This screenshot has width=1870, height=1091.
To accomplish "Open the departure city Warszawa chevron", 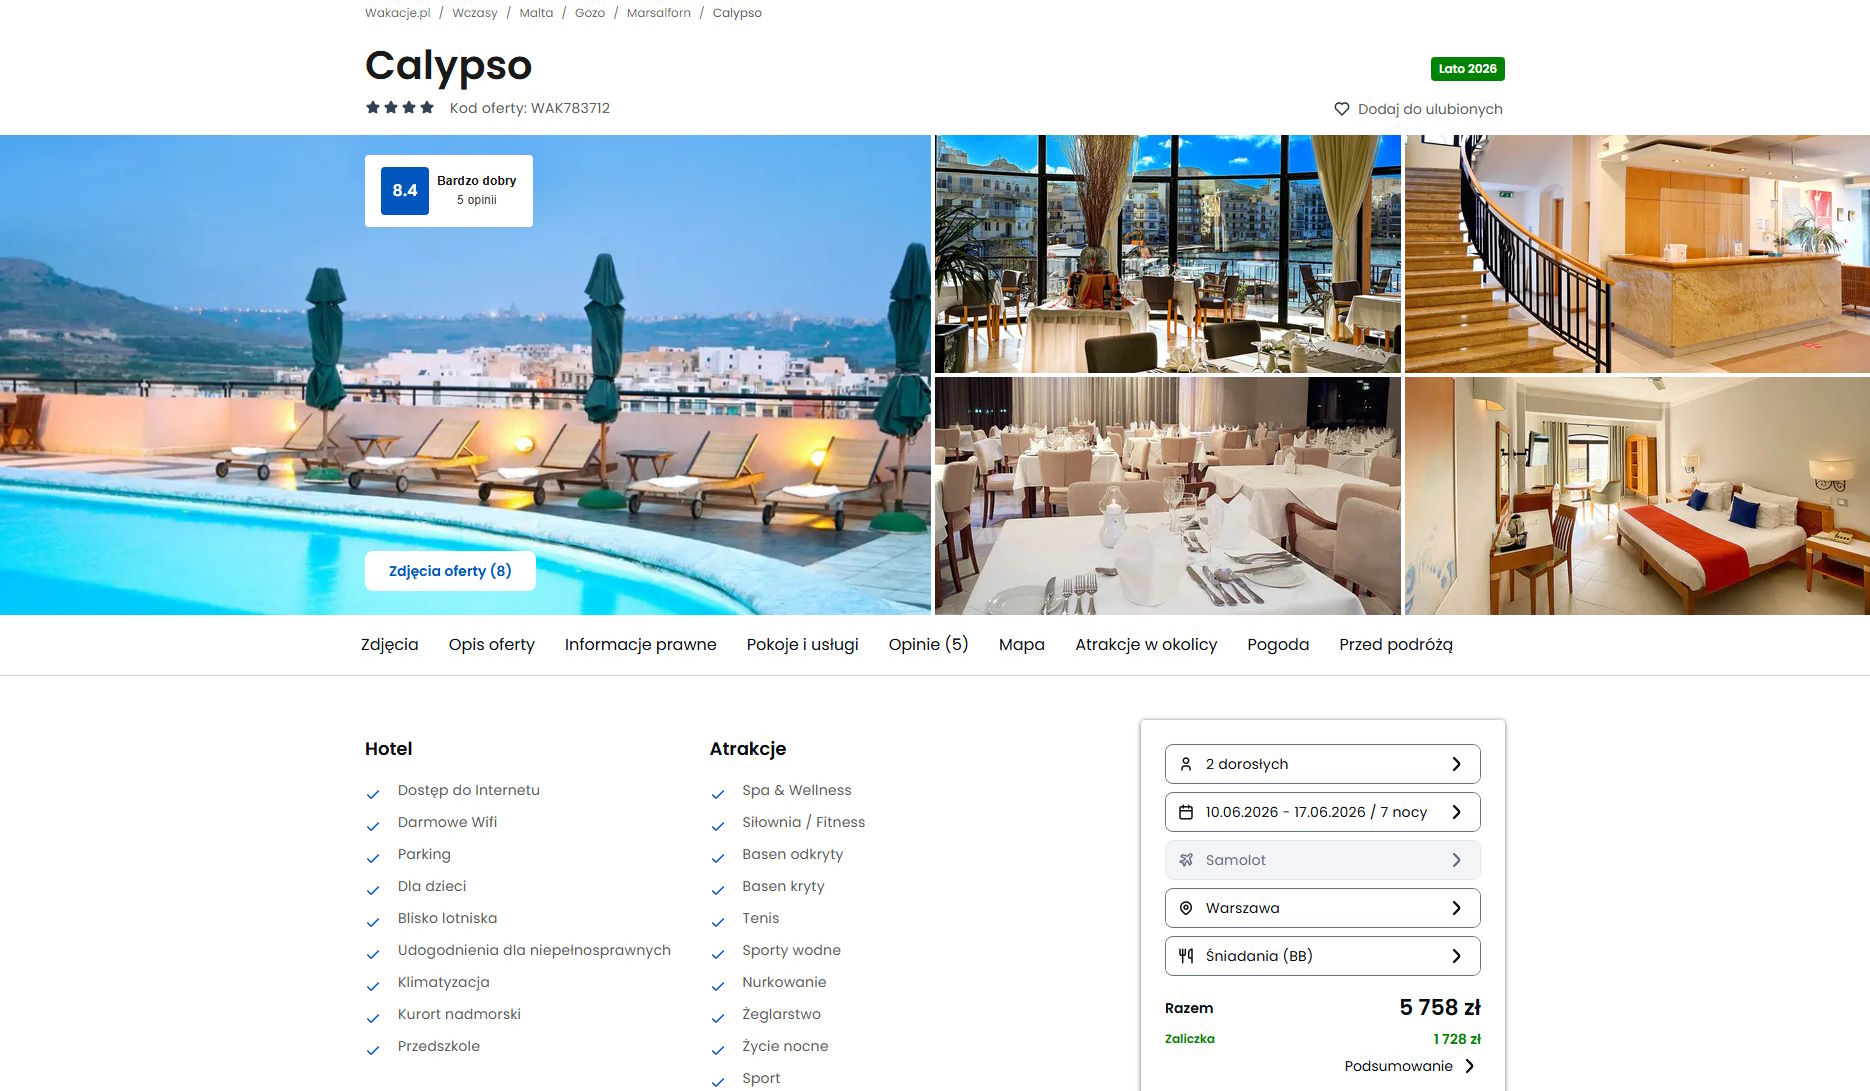I will (x=1456, y=908).
